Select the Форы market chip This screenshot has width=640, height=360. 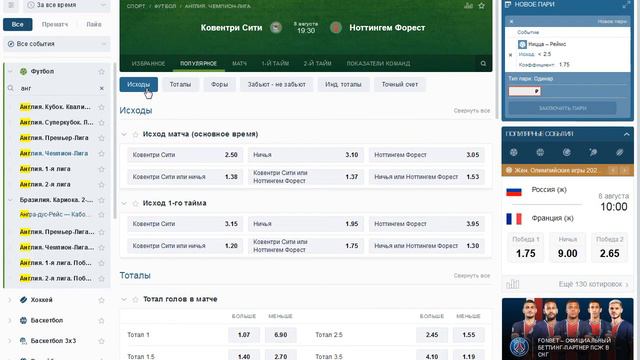219,84
